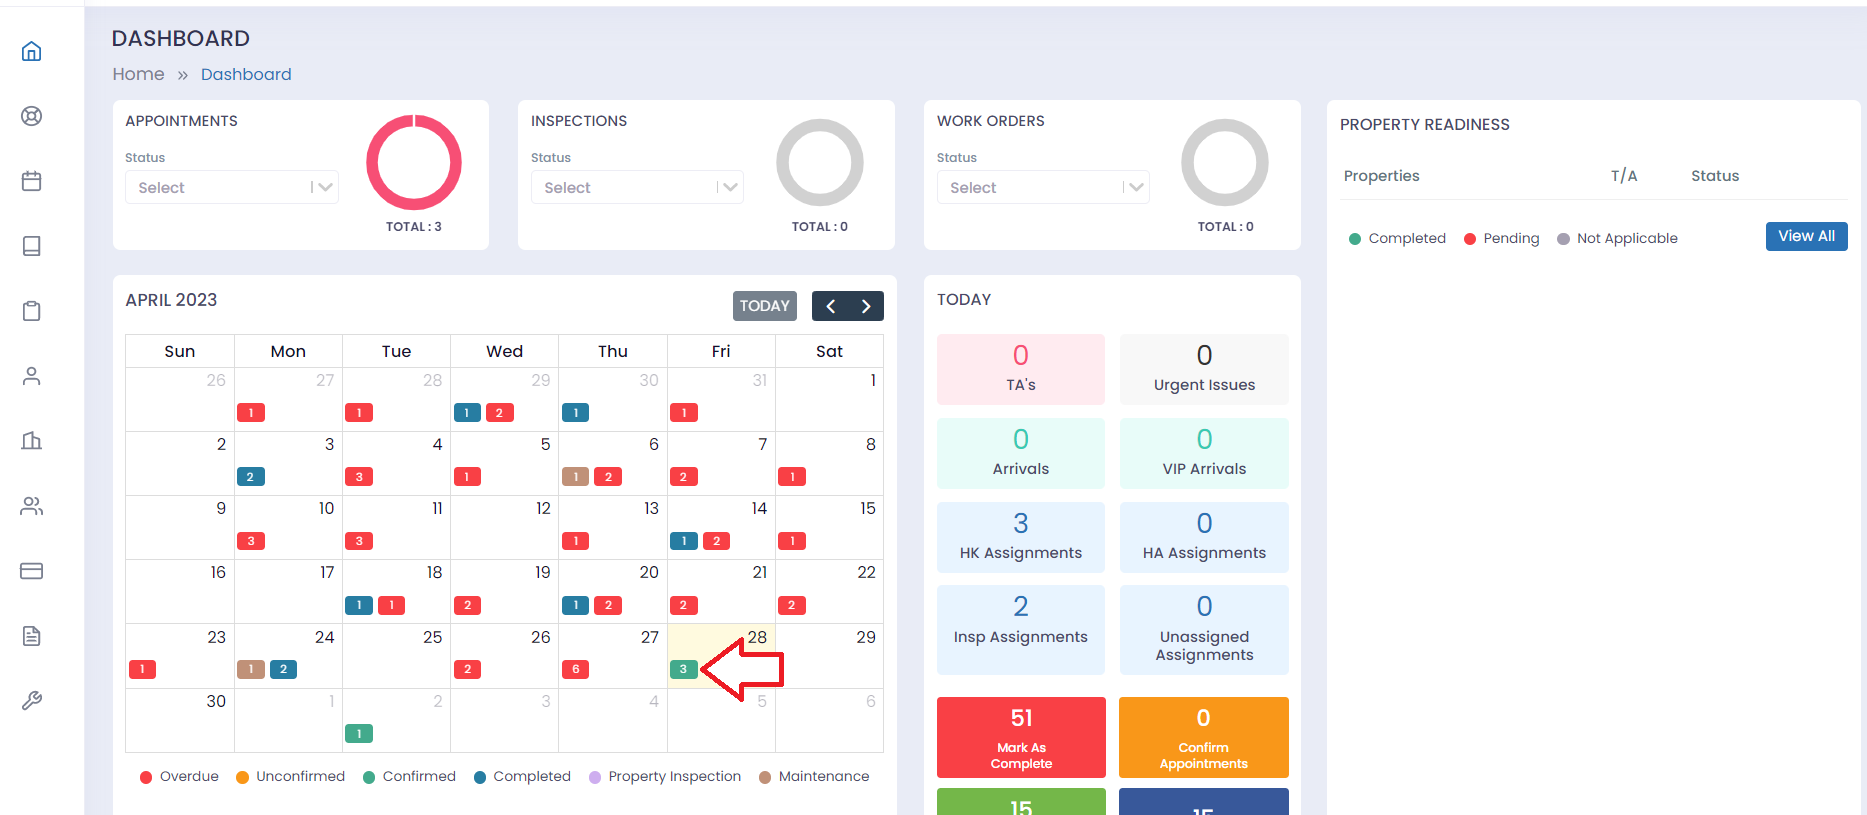The image size is (1867, 815).
Task: Click the lifebuoy support icon in the sidebar
Action: 32,116
